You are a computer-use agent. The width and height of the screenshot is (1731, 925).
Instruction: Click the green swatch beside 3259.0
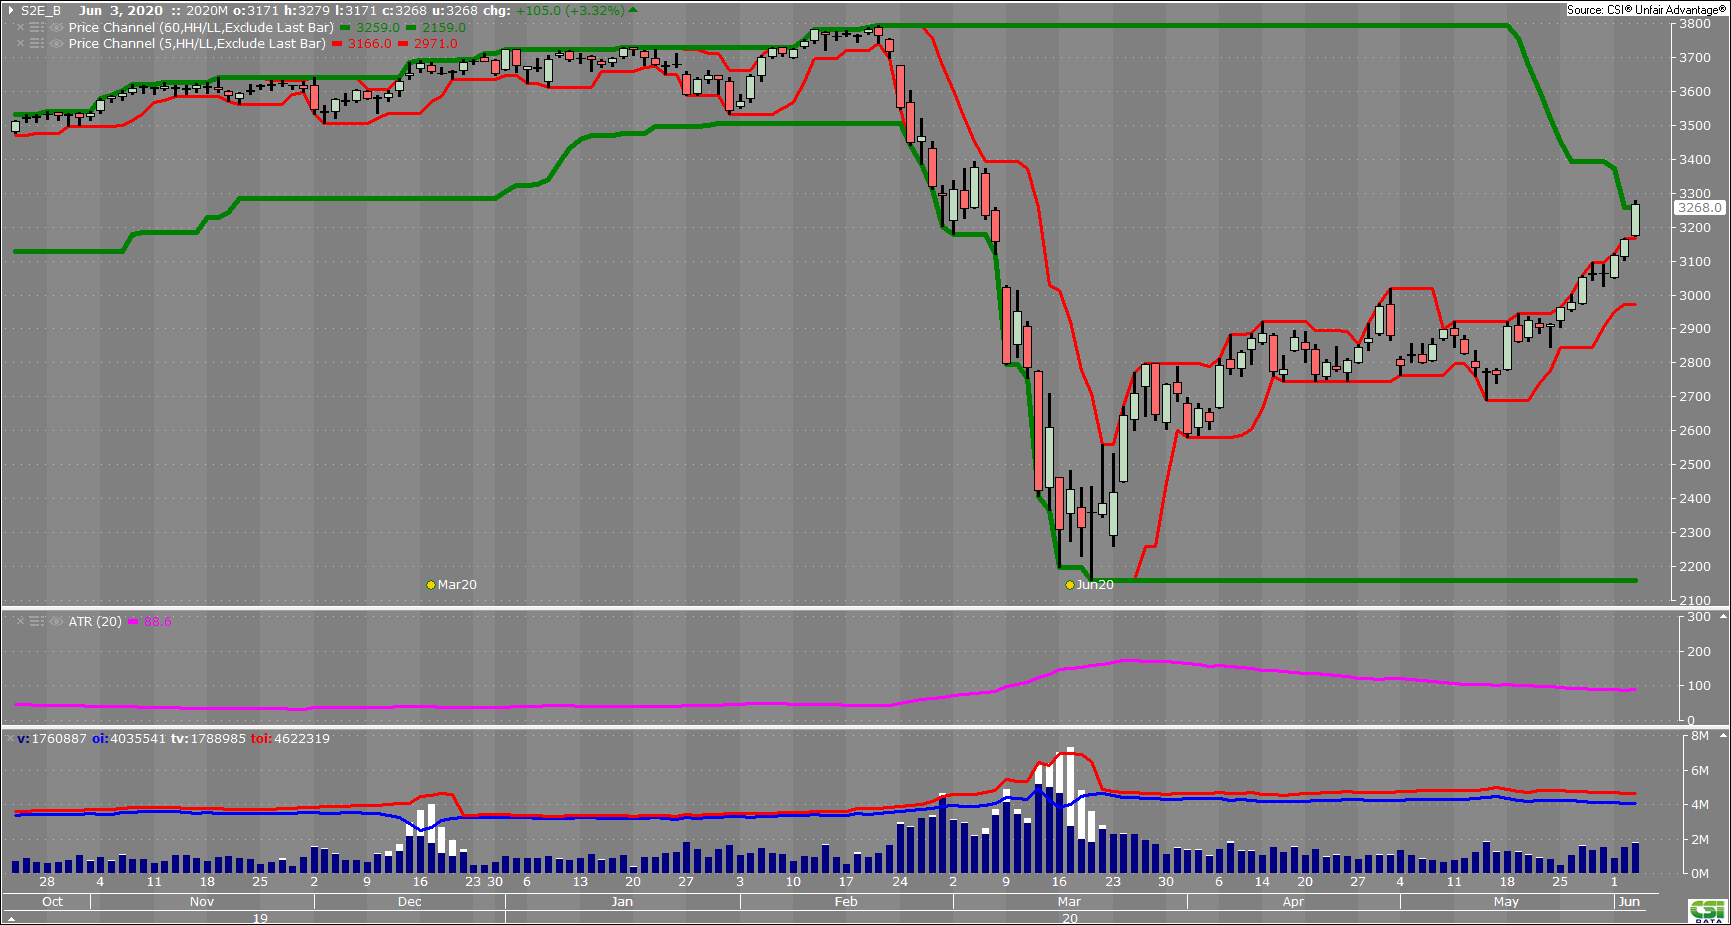point(345,28)
